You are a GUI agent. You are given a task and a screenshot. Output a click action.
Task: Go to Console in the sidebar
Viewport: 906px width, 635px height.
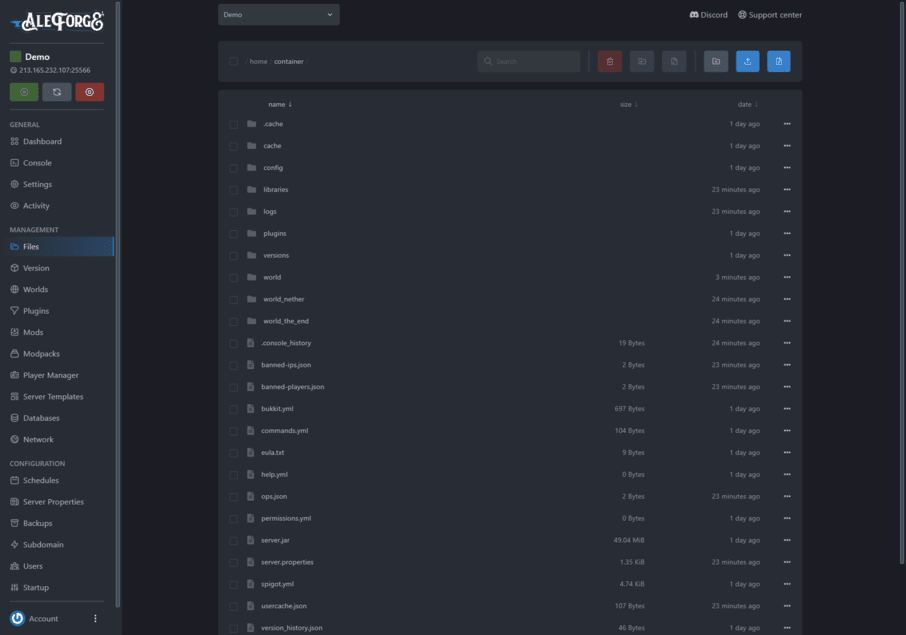[x=37, y=163]
